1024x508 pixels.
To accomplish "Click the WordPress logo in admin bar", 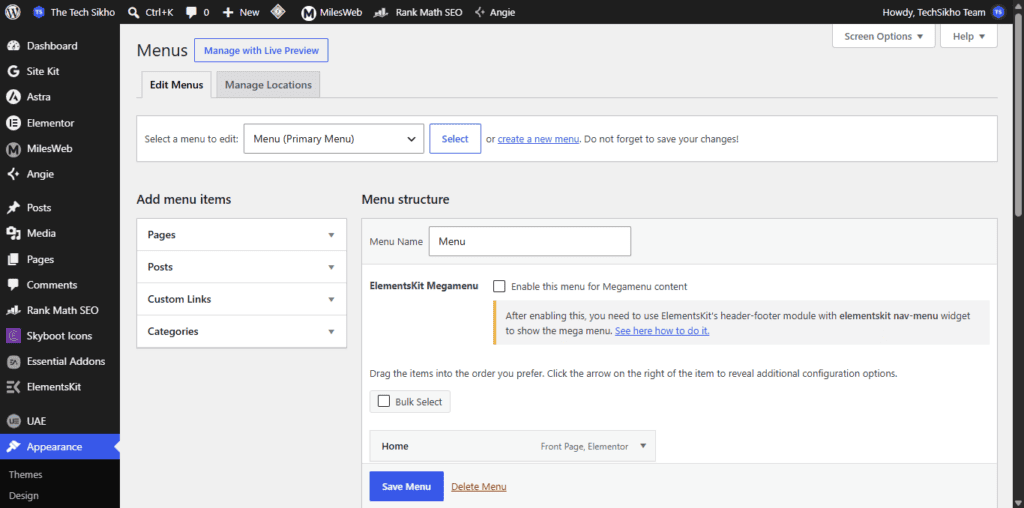I will tap(12, 12).
